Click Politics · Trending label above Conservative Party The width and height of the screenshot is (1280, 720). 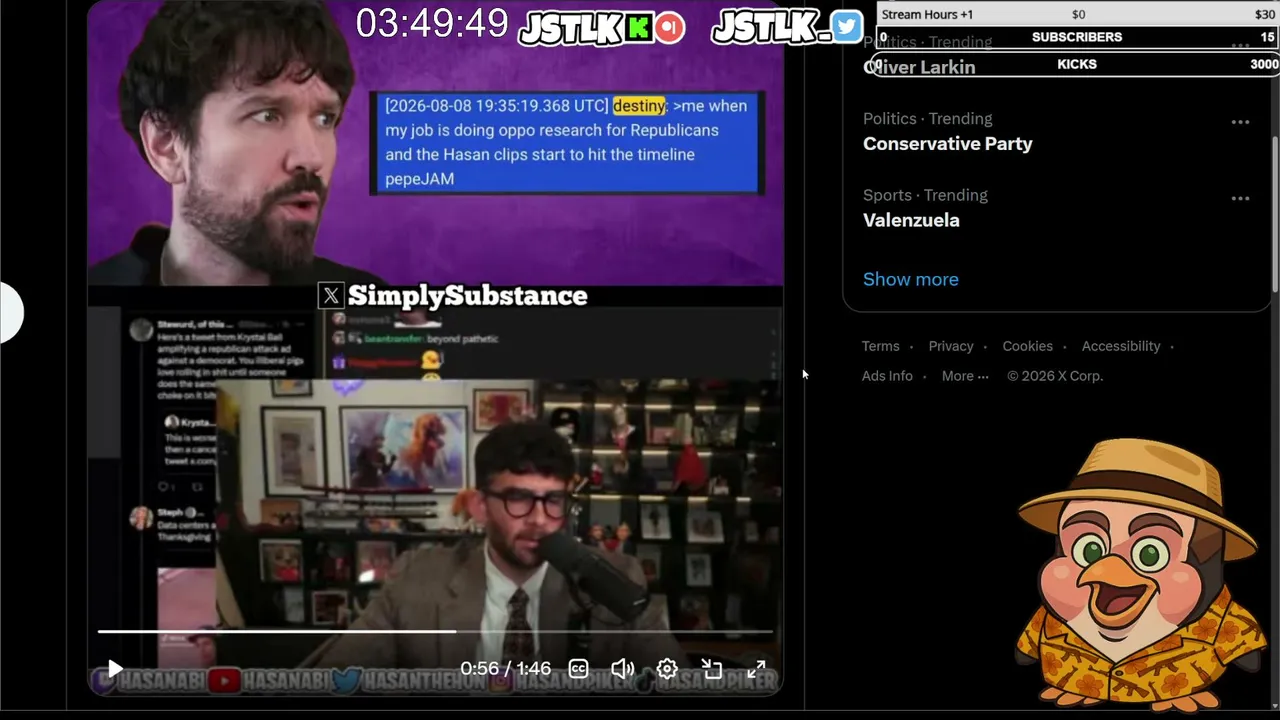tap(927, 118)
